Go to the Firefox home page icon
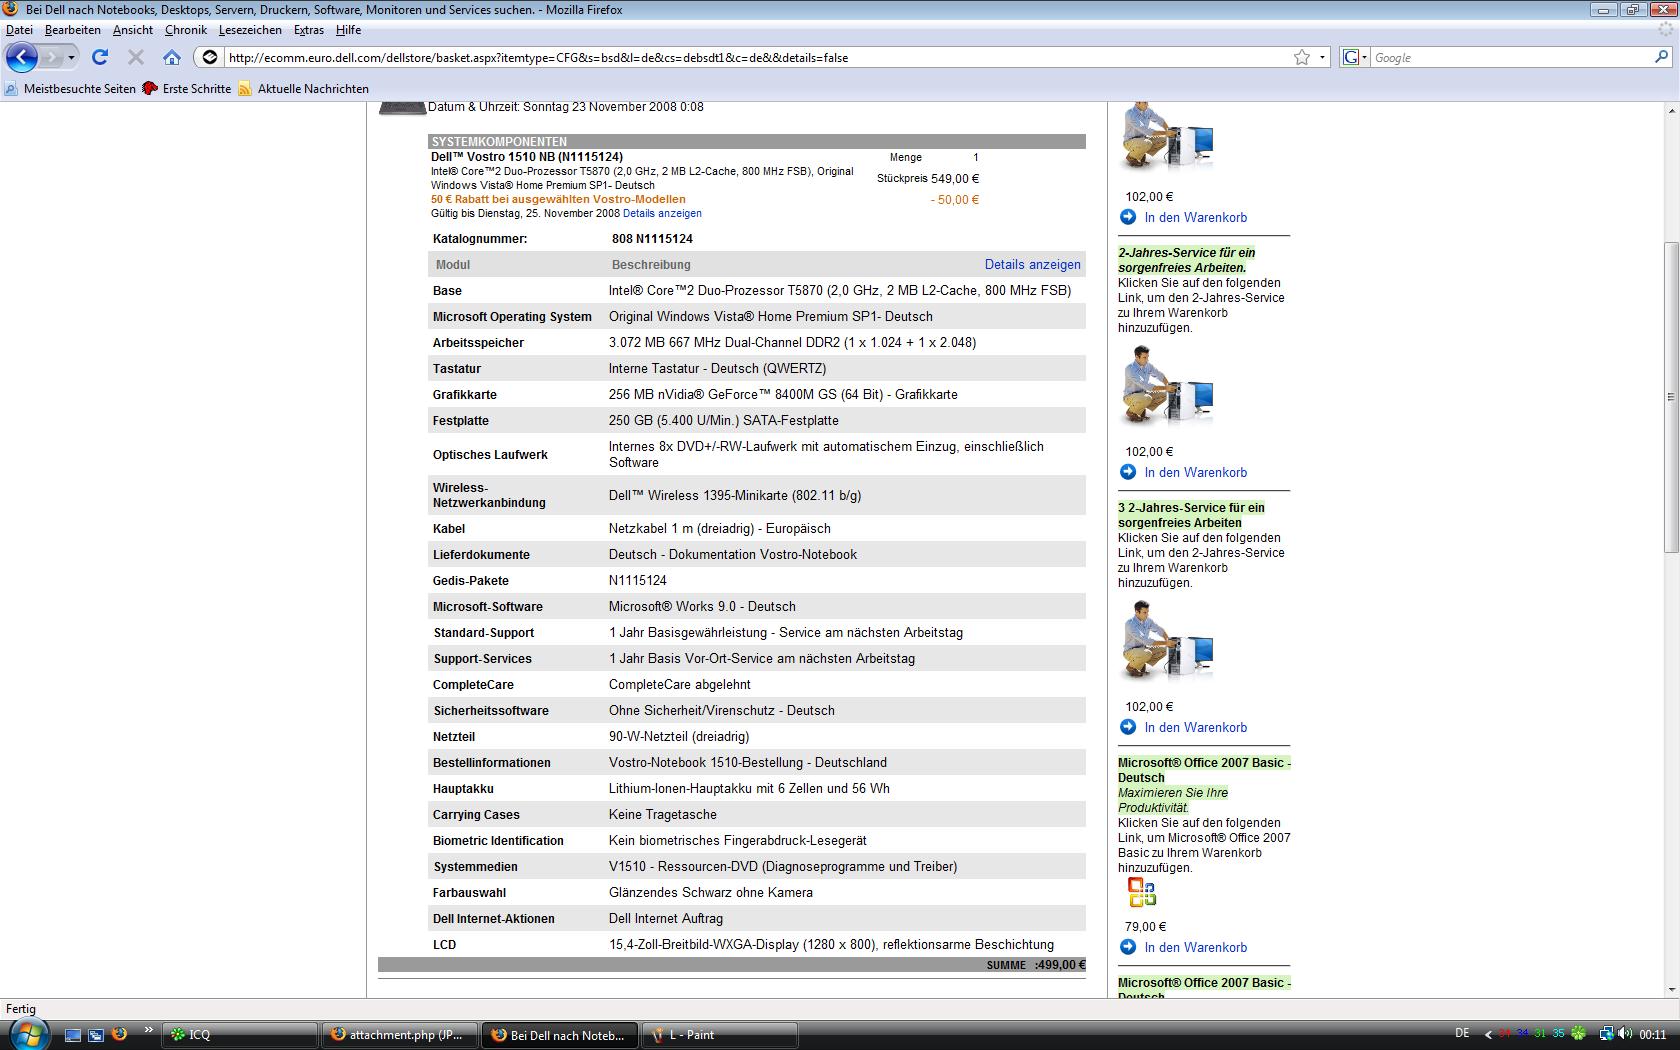 click(x=172, y=57)
